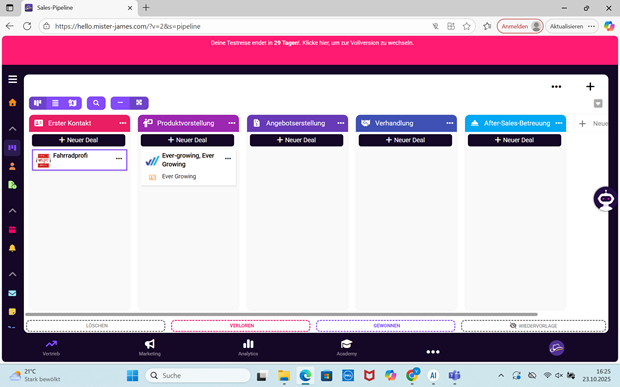
Task: Add a new pipeline stage column
Action: [592, 124]
